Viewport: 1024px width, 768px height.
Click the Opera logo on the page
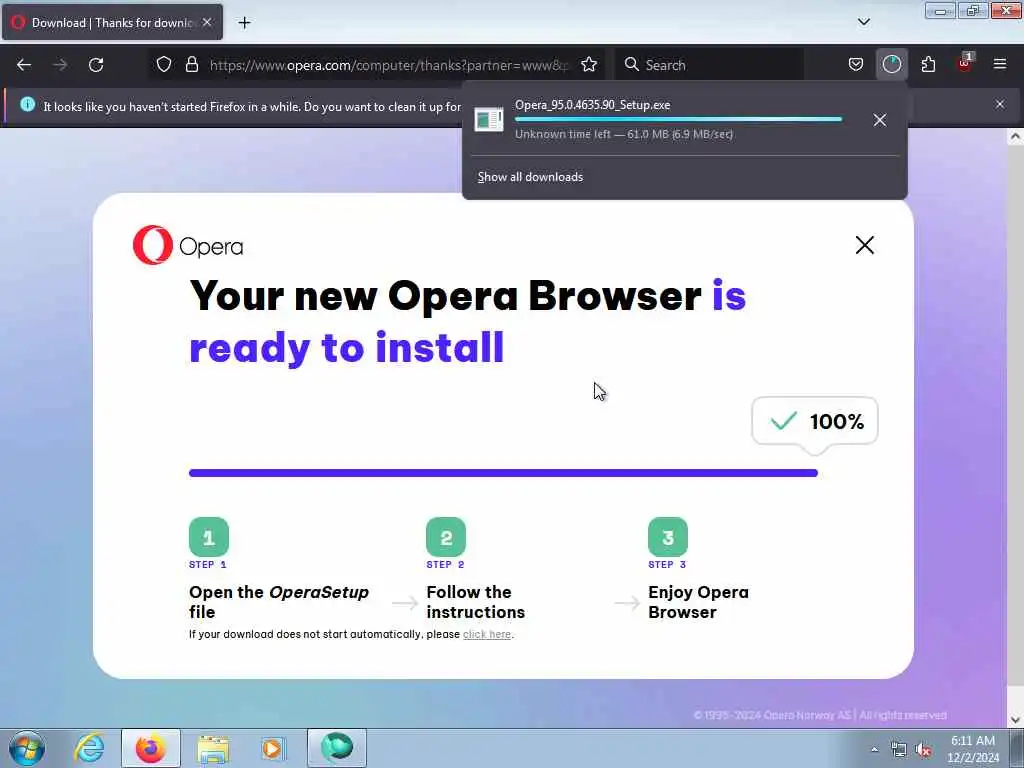coord(188,246)
